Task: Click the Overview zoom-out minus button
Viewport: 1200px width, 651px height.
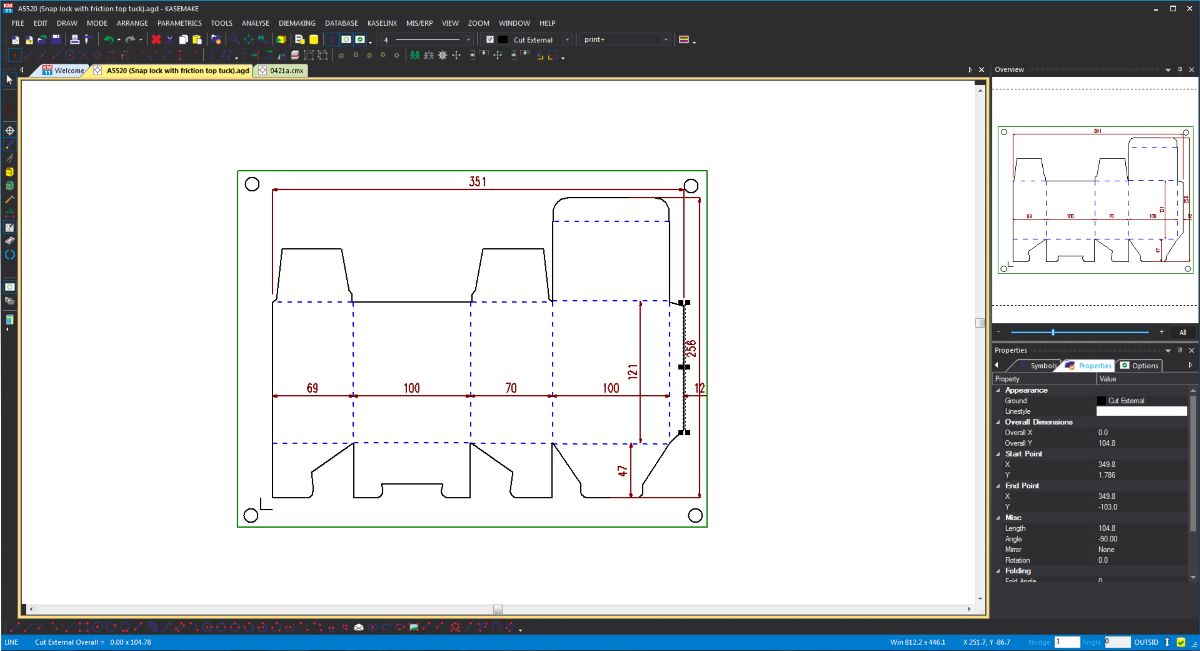Action: click(x=998, y=332)
